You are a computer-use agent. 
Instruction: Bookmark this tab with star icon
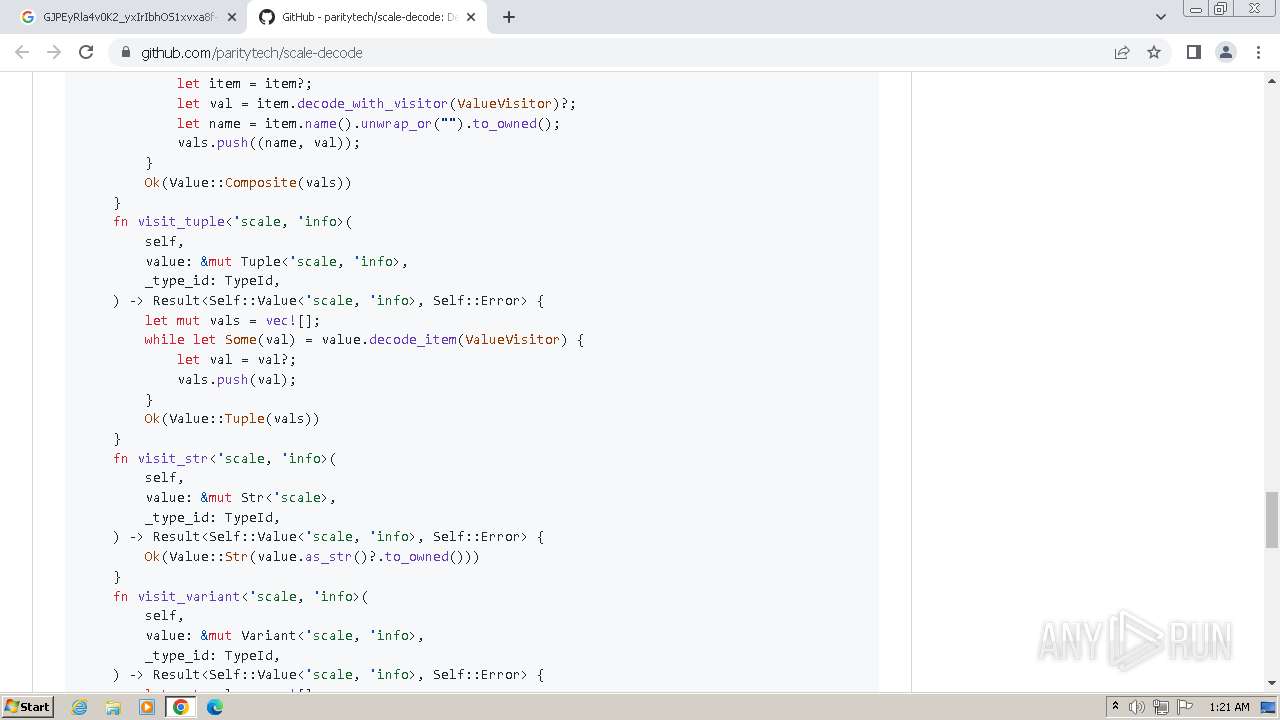(1154, 52)
